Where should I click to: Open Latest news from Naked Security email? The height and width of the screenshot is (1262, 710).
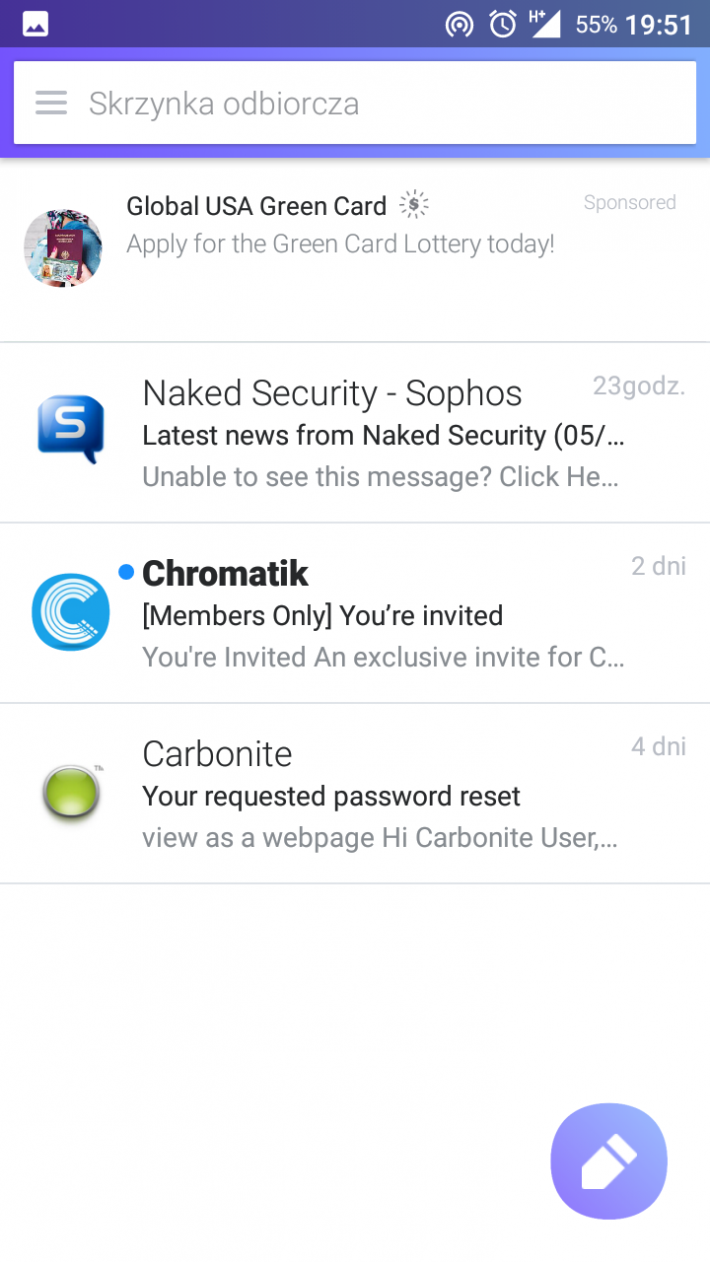[355, 432]
